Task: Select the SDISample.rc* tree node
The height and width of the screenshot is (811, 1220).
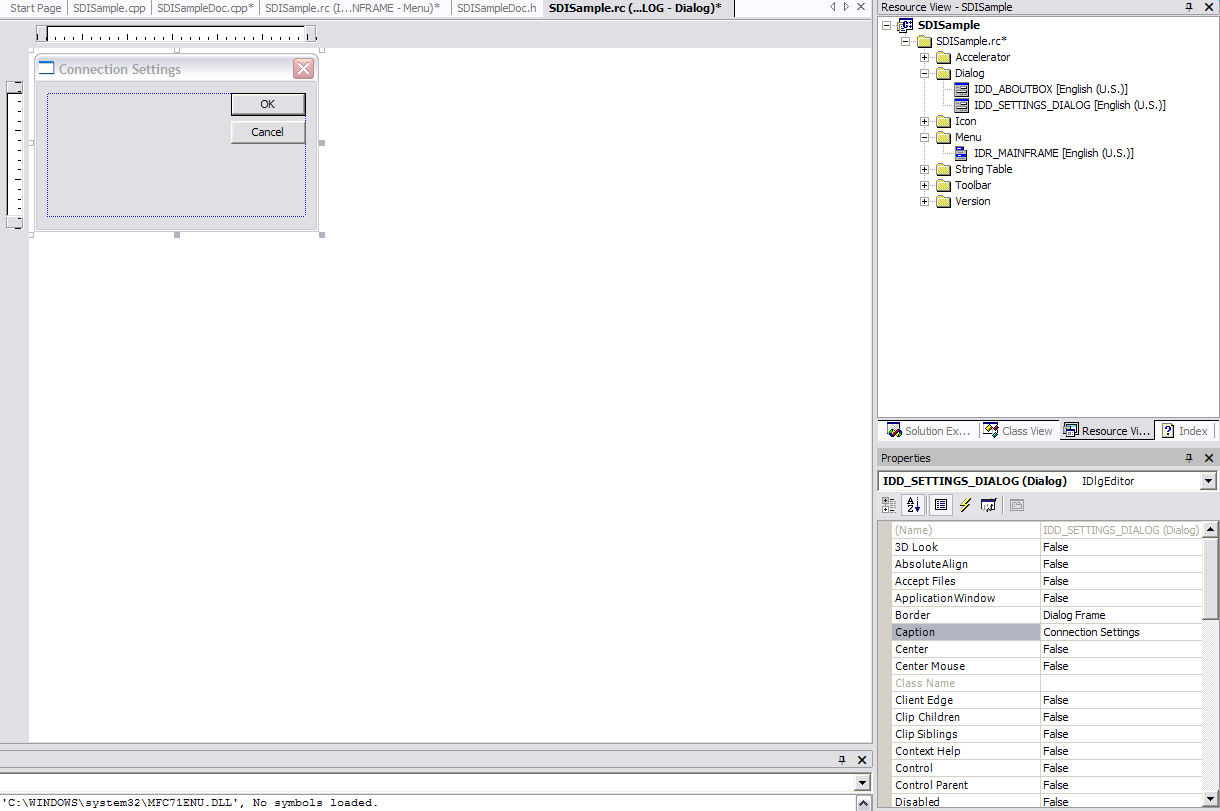Action: point(971,41)
